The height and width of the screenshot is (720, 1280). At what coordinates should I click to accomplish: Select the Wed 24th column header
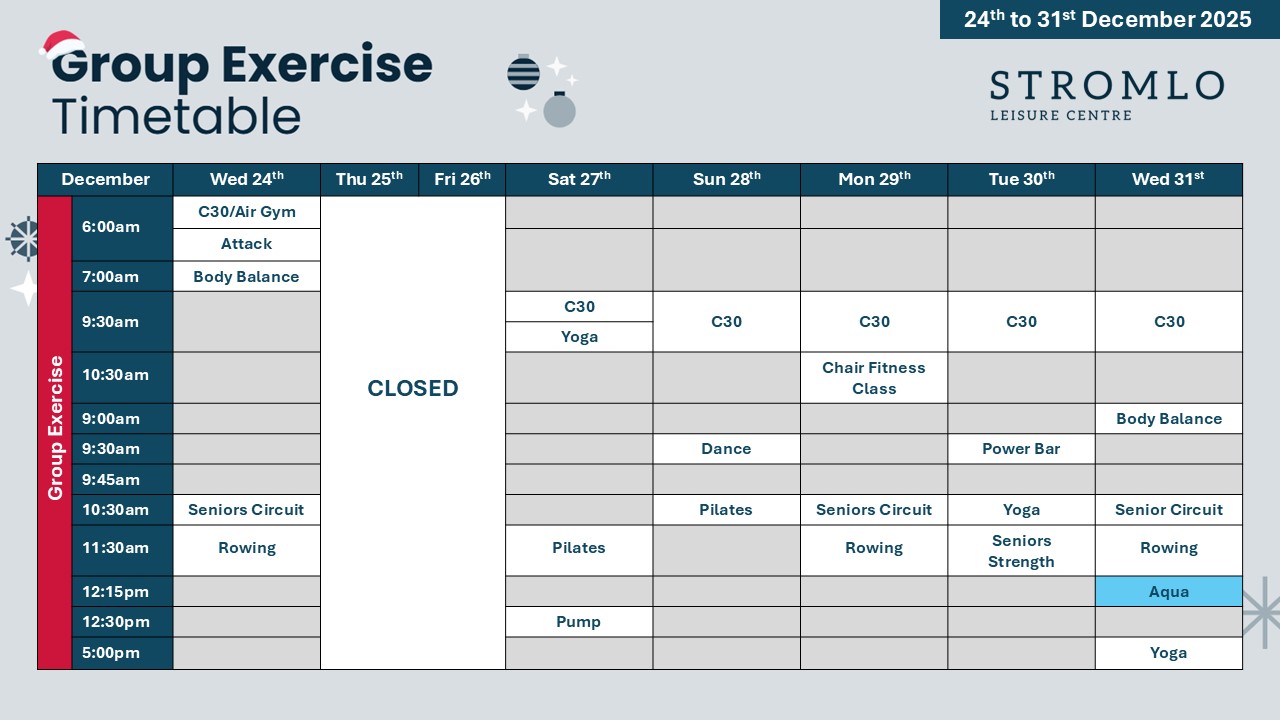pyautogui.click(x=247, y=180)
